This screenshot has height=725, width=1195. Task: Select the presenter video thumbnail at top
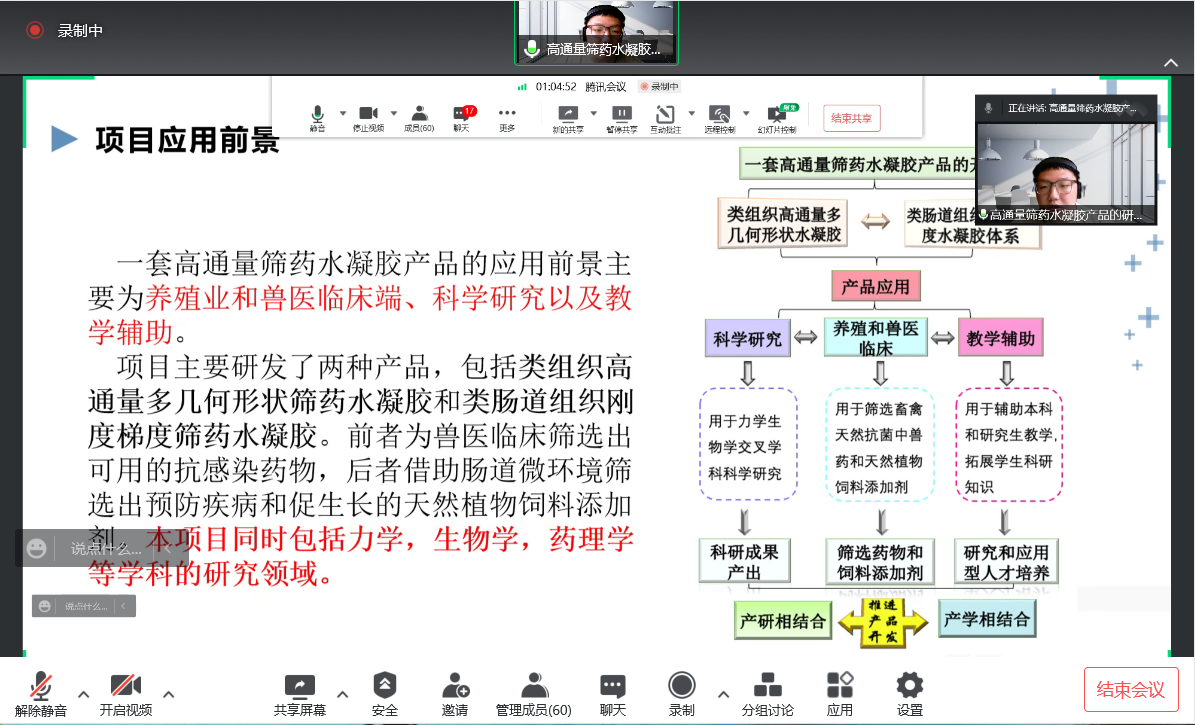597,30
